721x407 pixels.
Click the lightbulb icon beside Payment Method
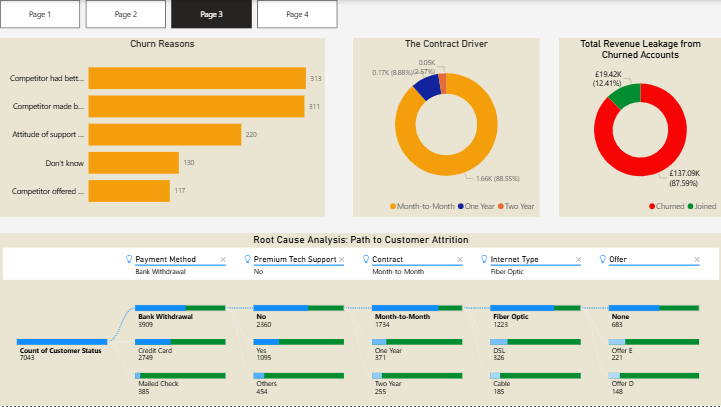point(129,259)
